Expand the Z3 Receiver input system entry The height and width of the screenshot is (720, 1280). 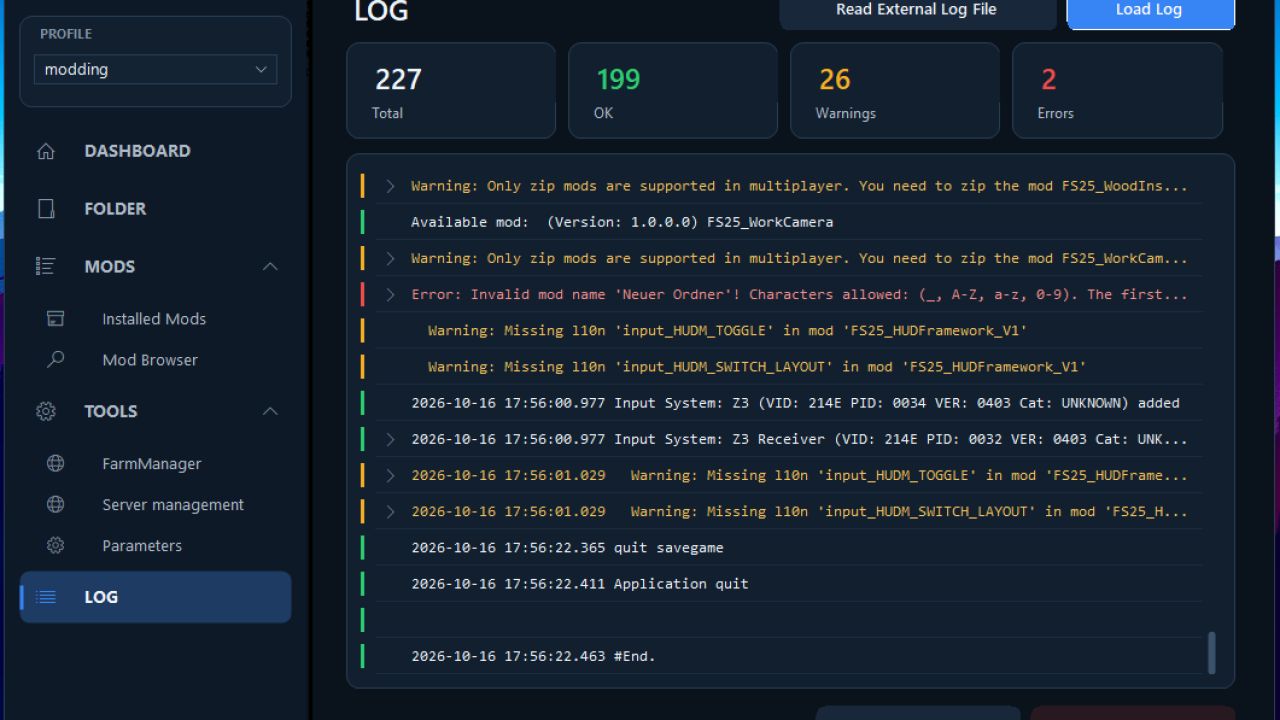tap(391, 439)
